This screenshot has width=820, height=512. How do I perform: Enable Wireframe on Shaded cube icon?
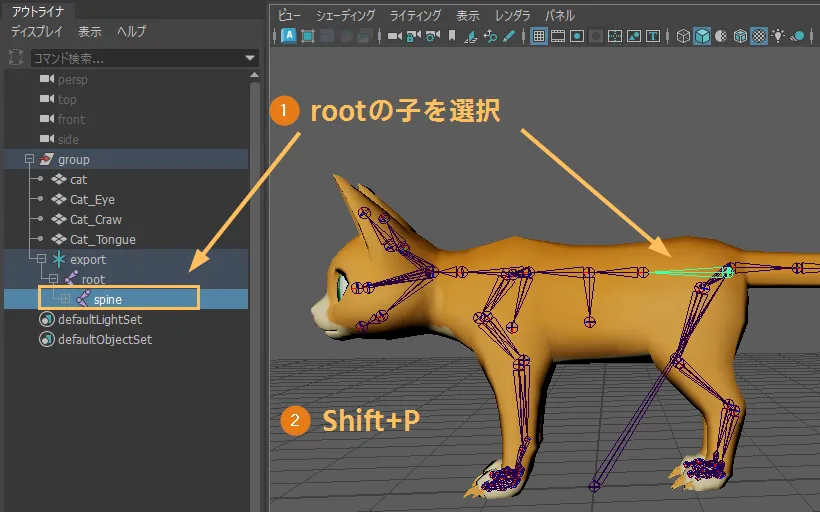click(740, 36)
